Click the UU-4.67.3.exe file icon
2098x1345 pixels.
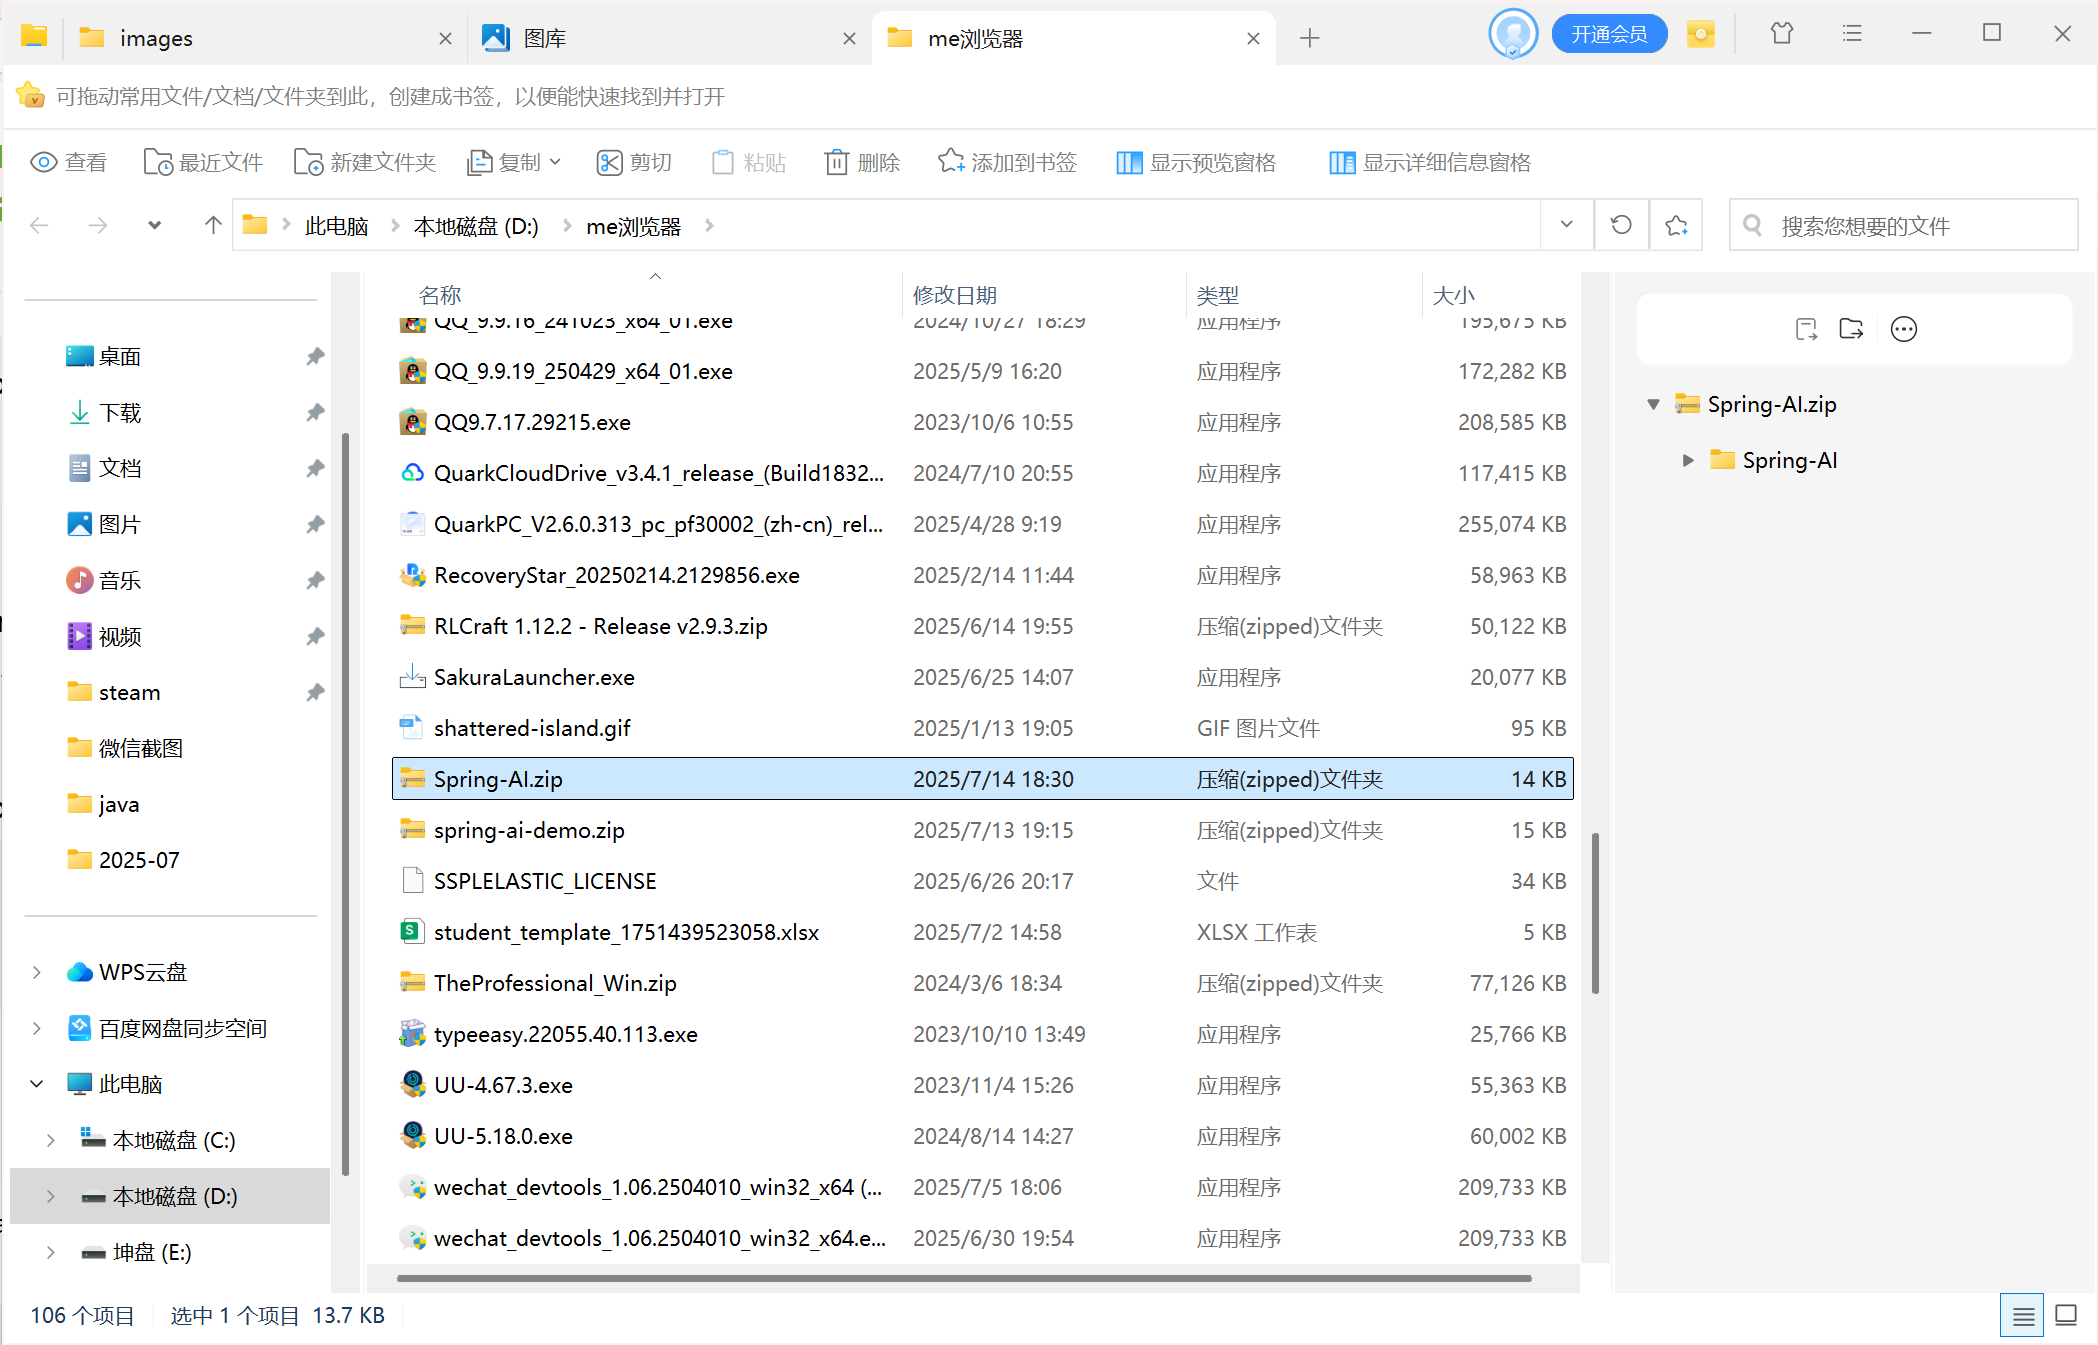412,1085
